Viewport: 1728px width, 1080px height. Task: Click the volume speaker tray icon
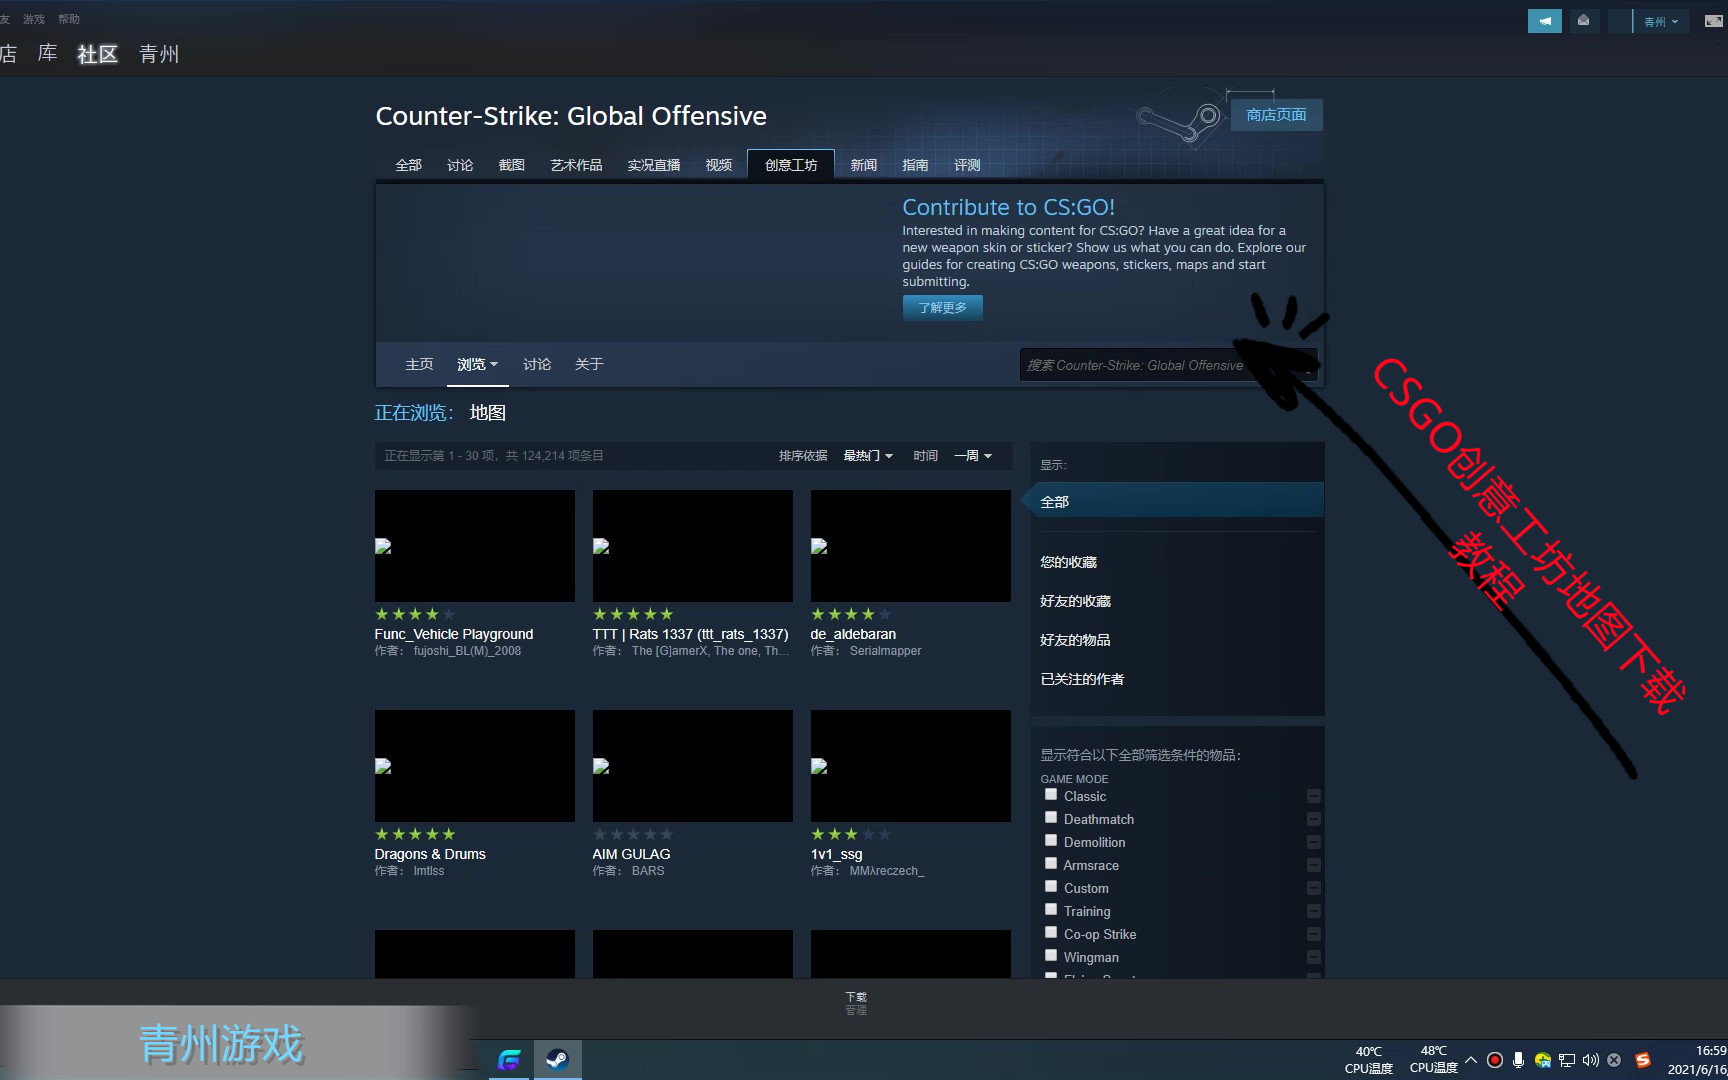pos(1590,1060)
